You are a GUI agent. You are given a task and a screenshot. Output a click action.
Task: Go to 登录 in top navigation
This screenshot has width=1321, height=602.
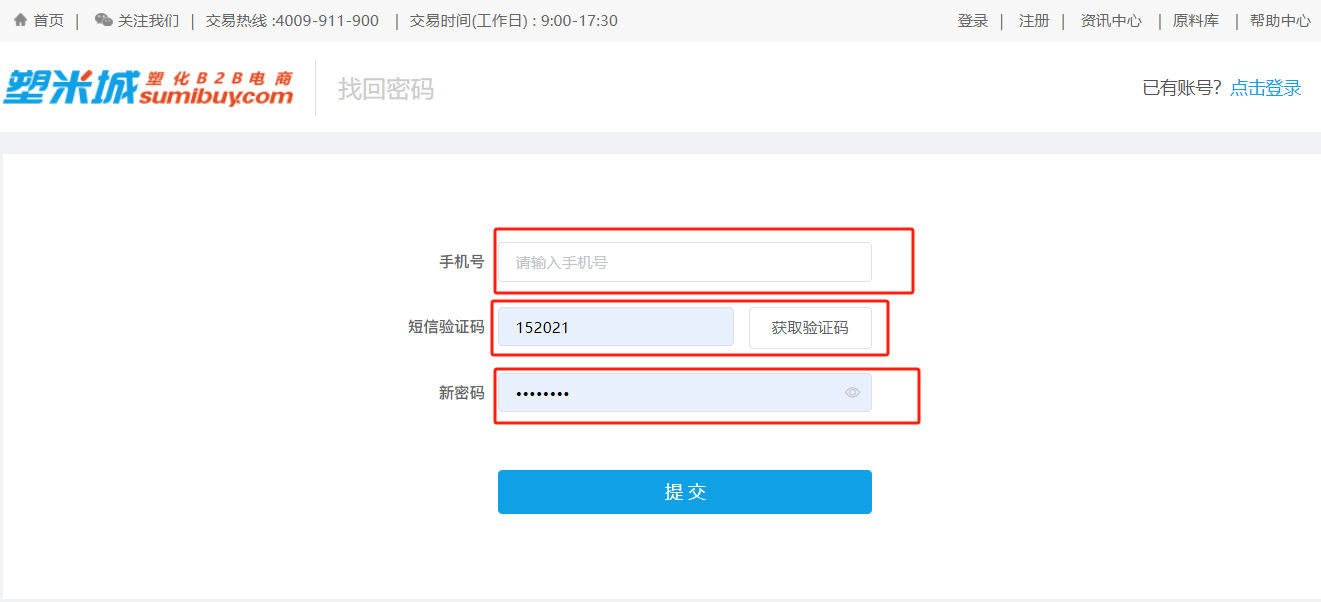[x=972, y=21]
